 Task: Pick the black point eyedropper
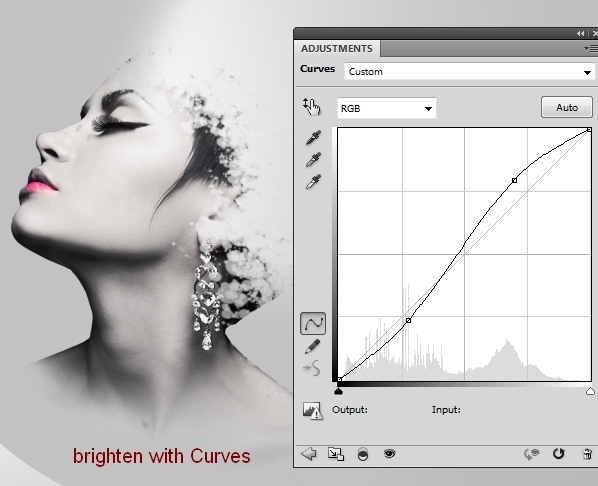point(313,138)
